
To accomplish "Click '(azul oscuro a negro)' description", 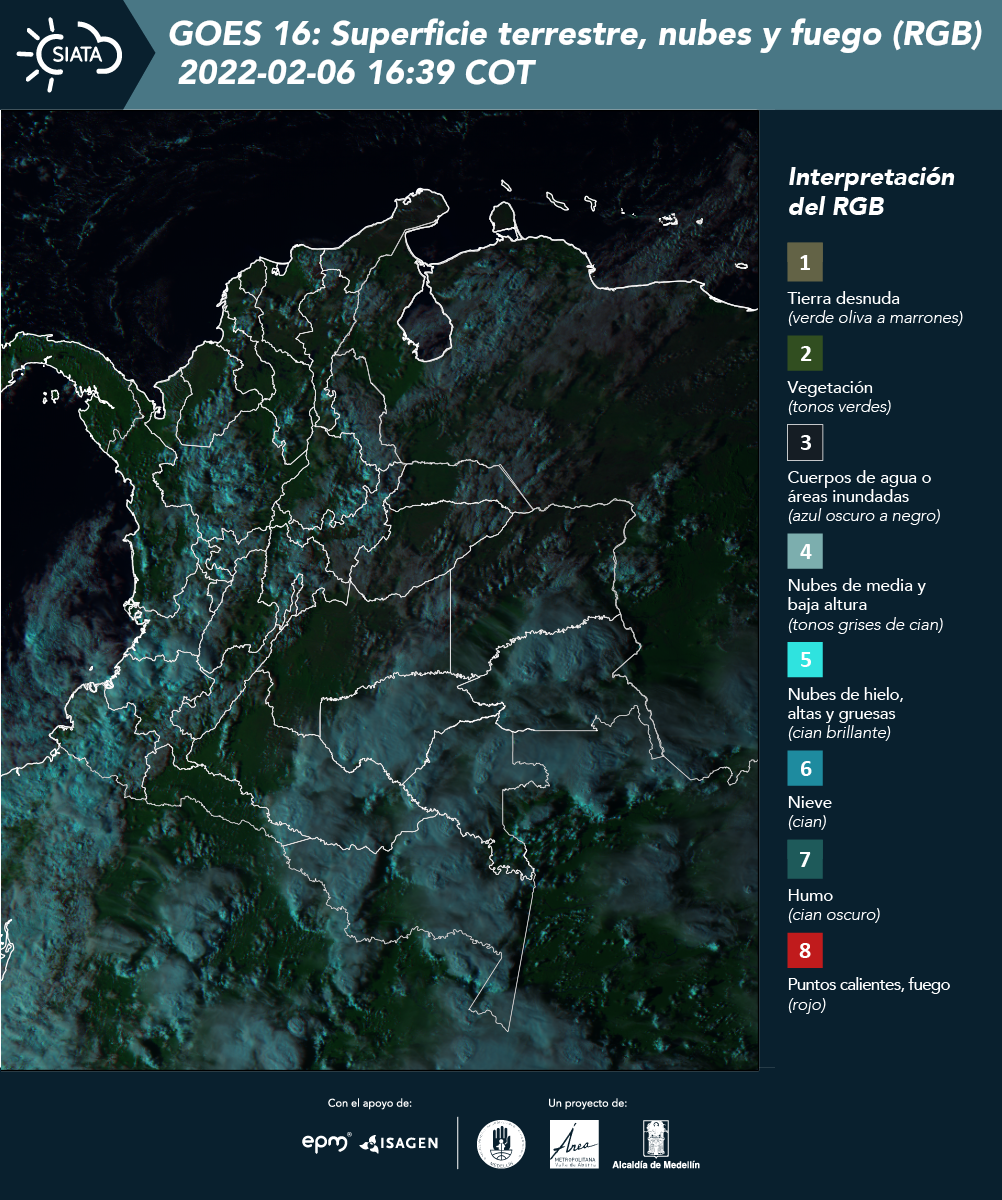I will (x=864, y=516).
